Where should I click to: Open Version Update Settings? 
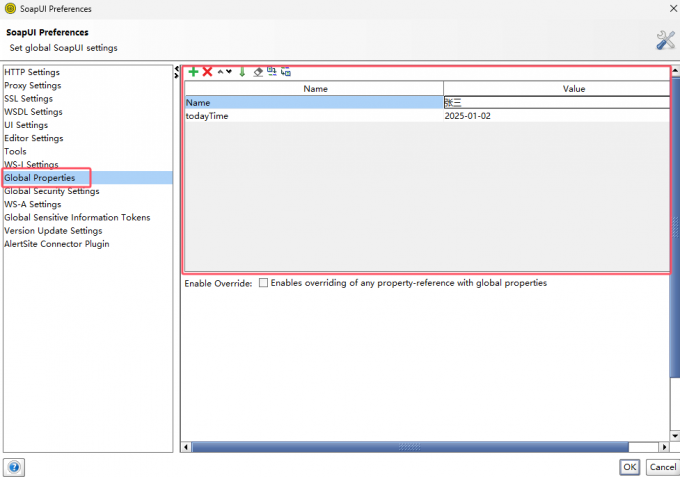53,231
